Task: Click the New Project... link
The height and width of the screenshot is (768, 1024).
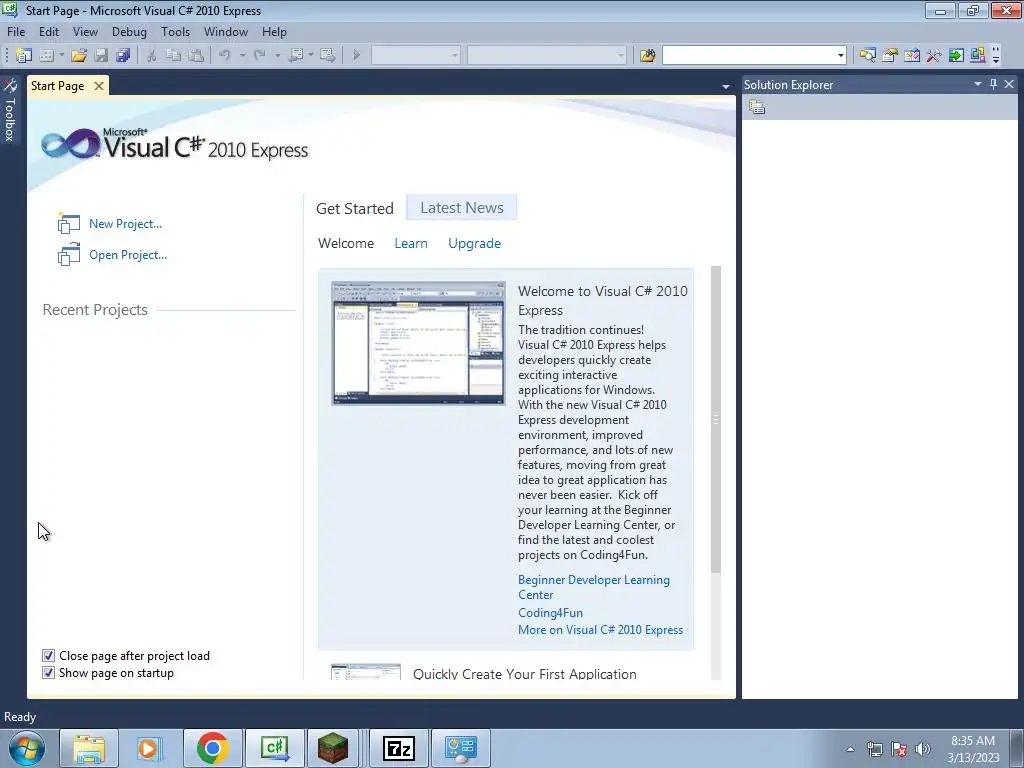Action: (125, 224)
